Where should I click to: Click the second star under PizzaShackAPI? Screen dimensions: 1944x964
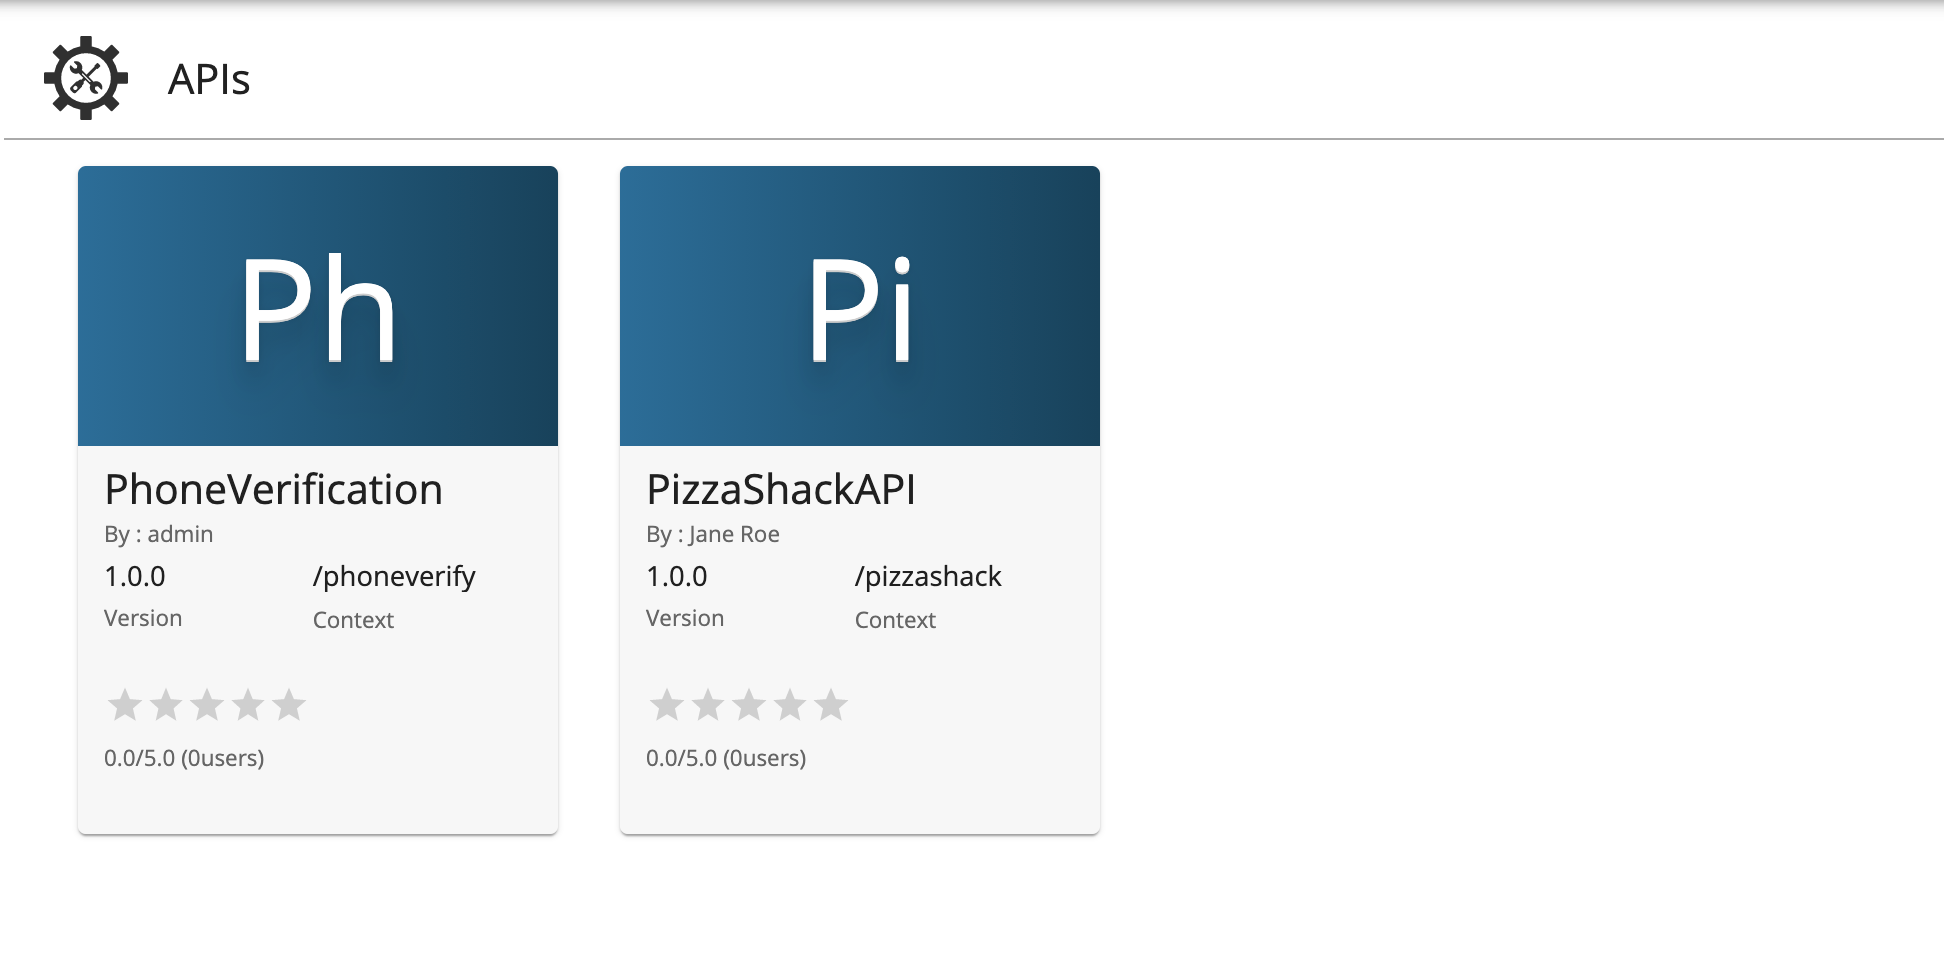click(x=707, y=705)
